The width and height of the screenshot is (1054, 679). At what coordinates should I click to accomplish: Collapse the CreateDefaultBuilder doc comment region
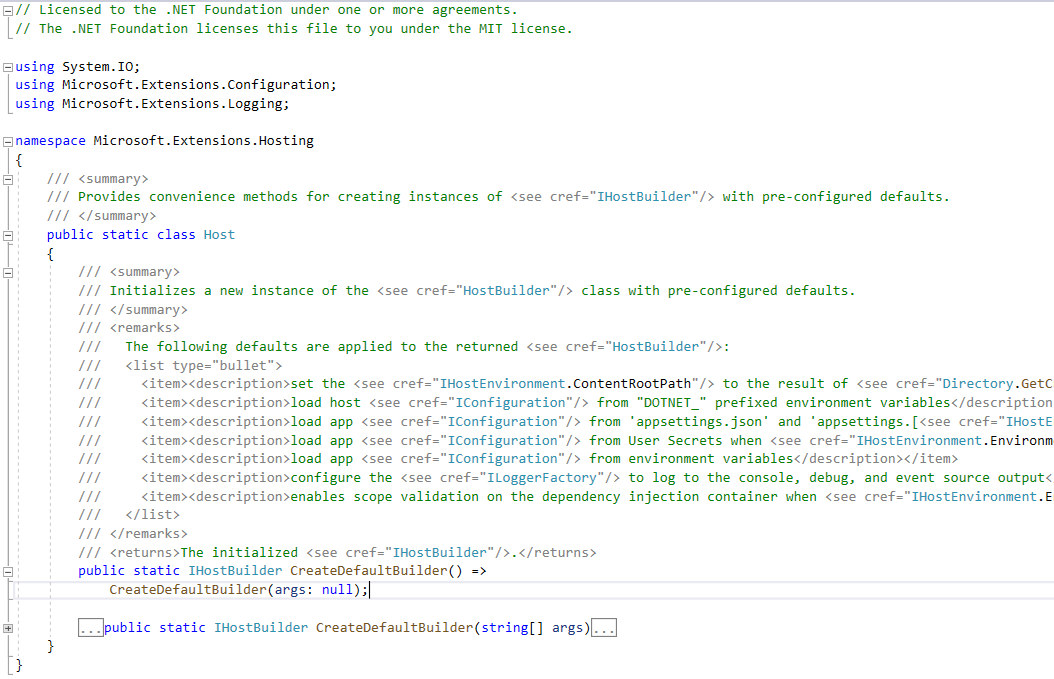click(x=7, y=271)
